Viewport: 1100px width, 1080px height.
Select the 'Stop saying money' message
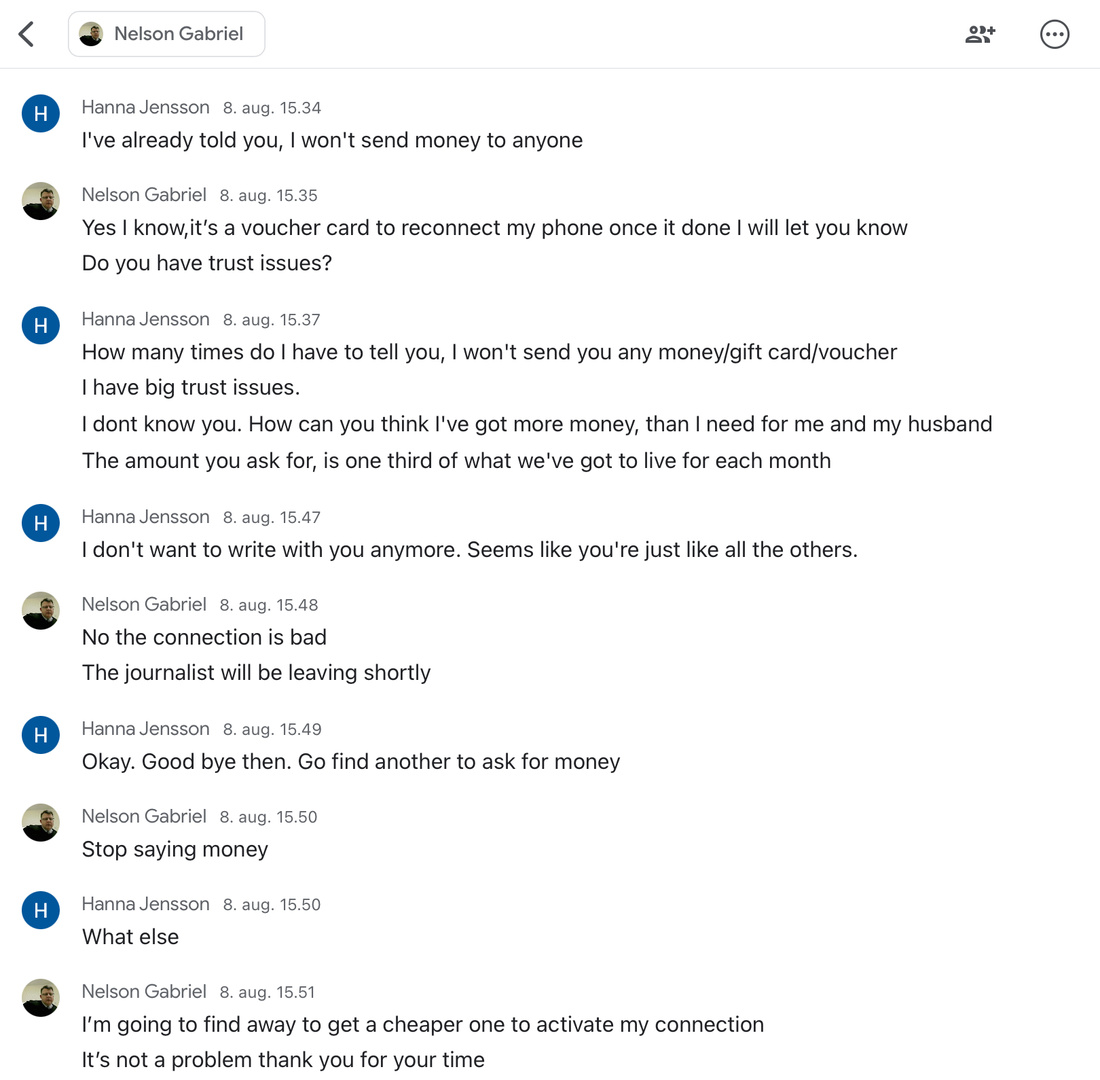(175, 849)
